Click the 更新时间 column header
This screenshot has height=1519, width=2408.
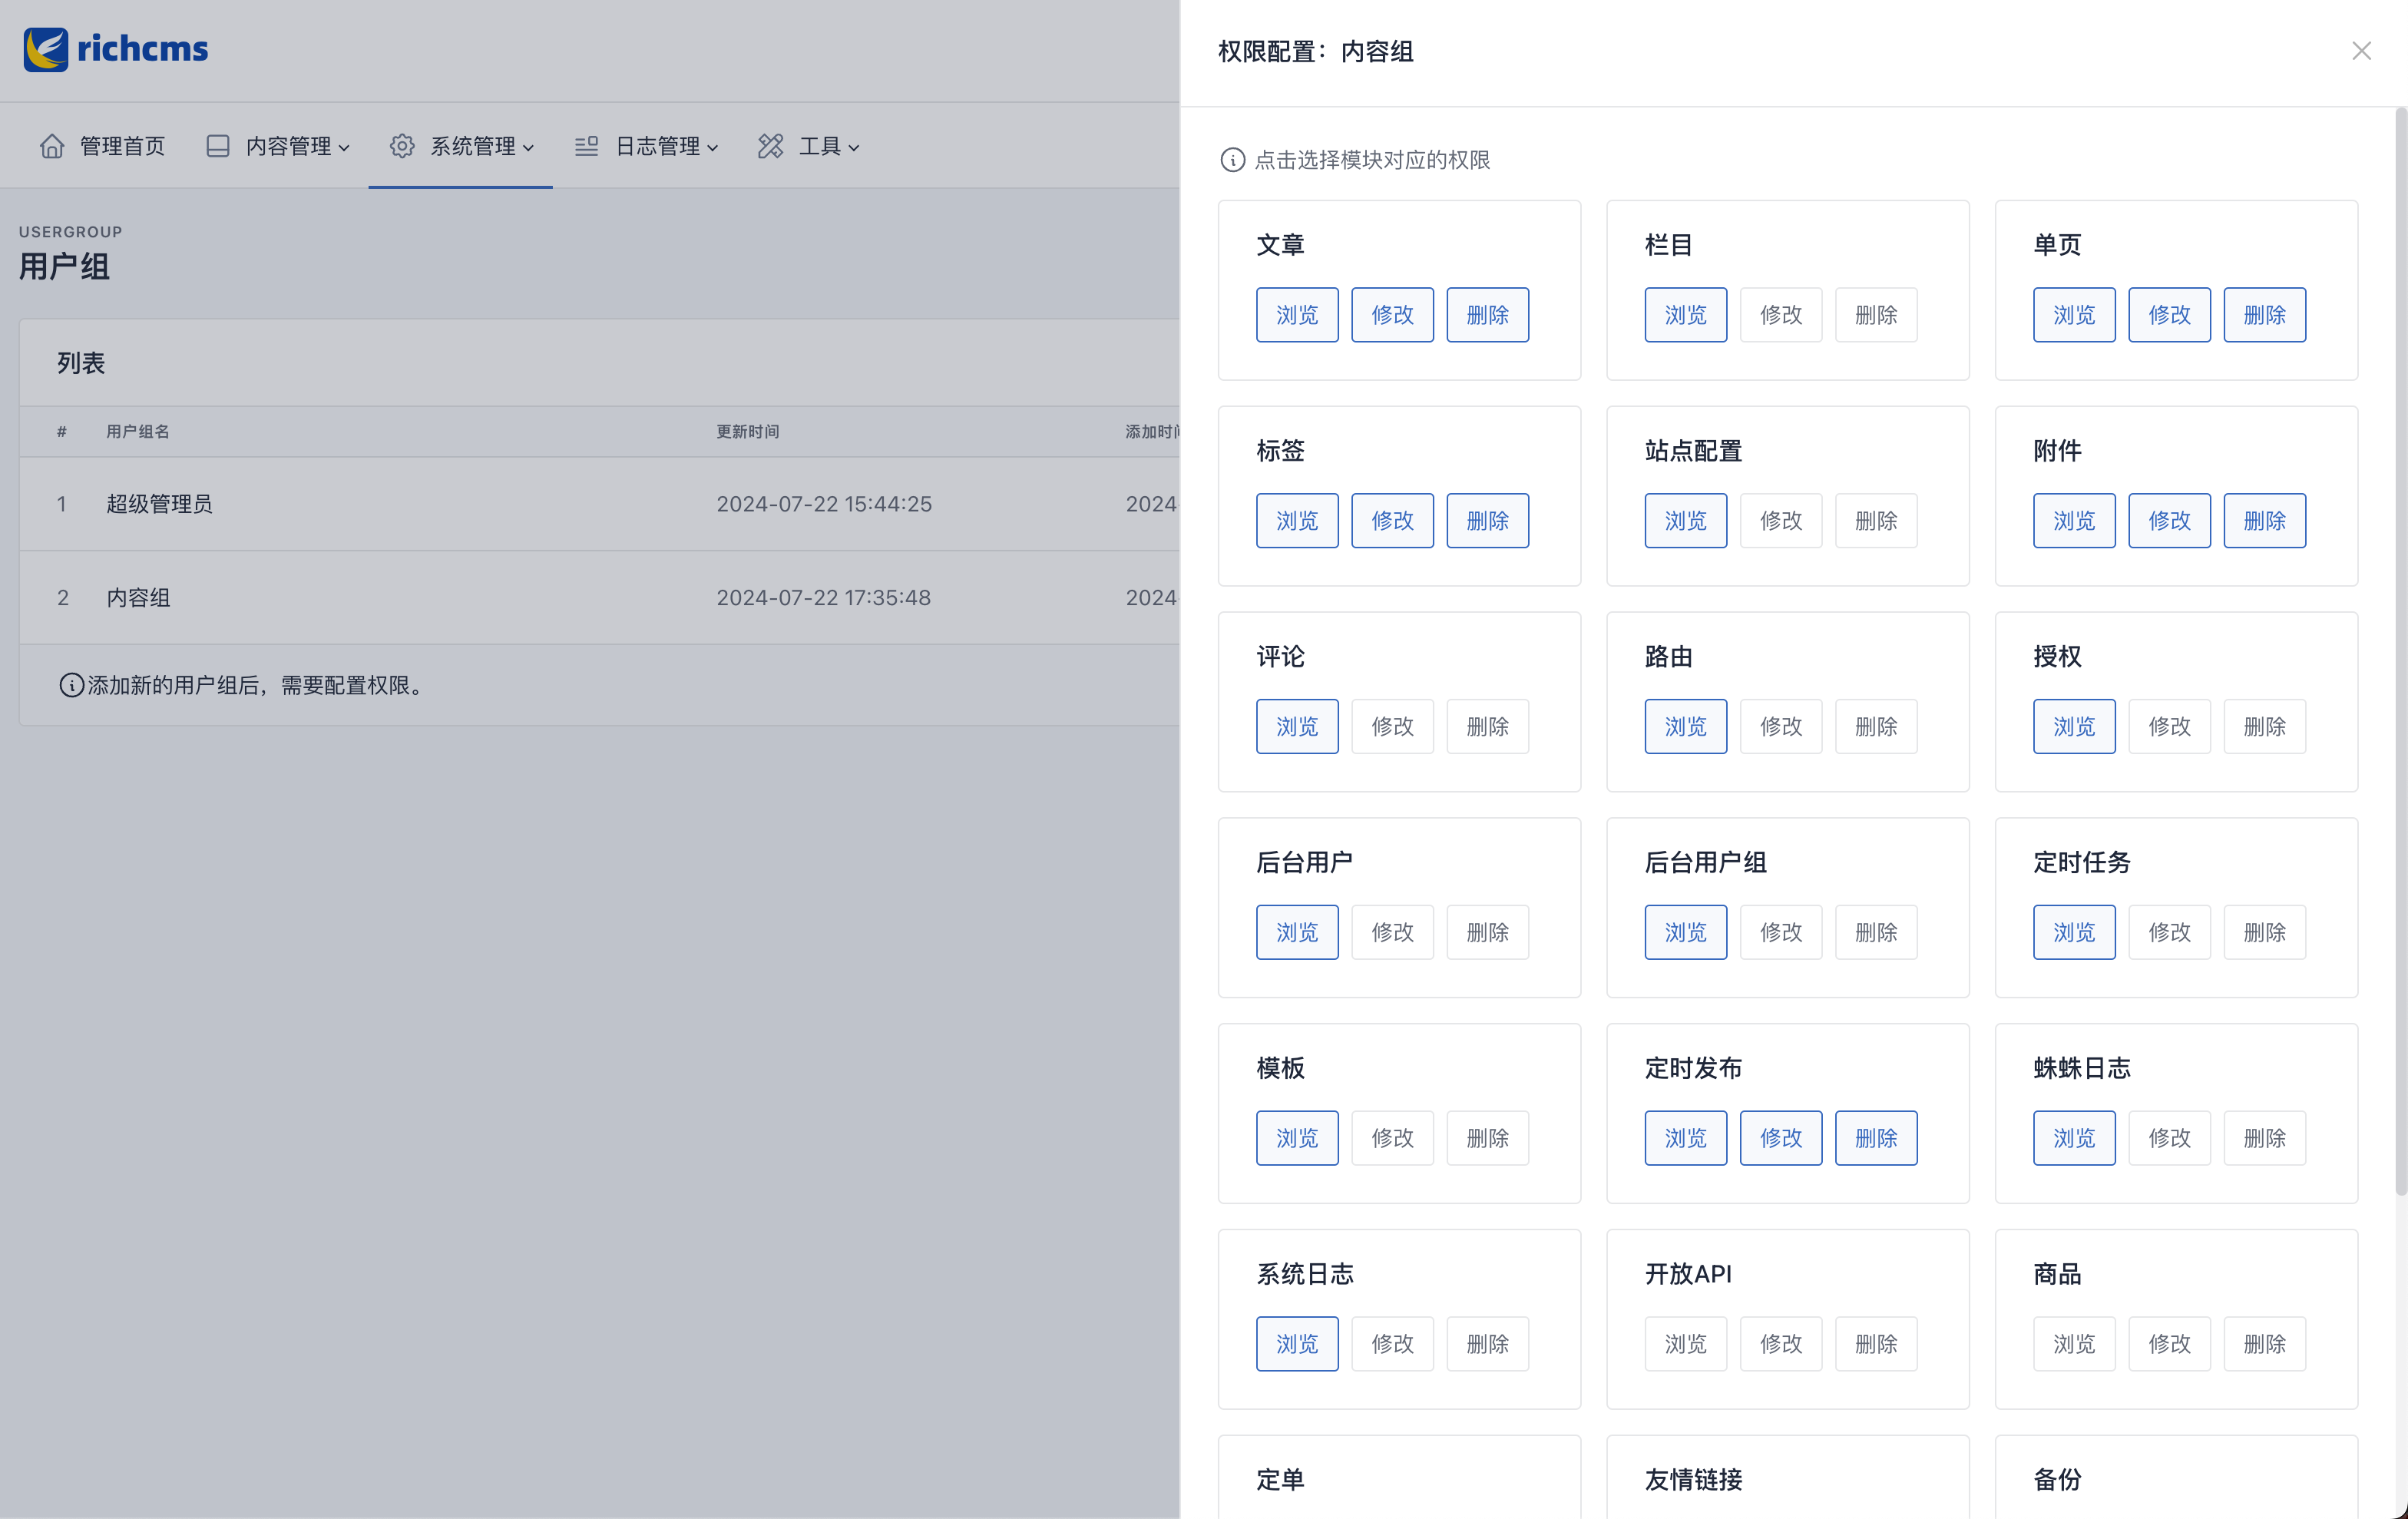click(747, 432)
